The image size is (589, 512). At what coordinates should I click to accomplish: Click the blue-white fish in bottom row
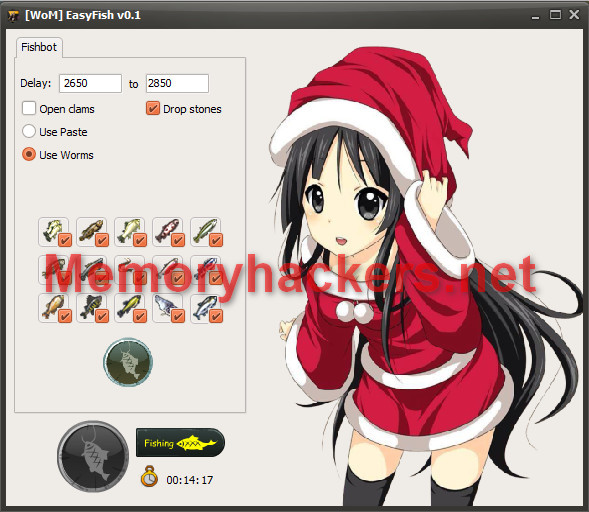tap(205, 308)
